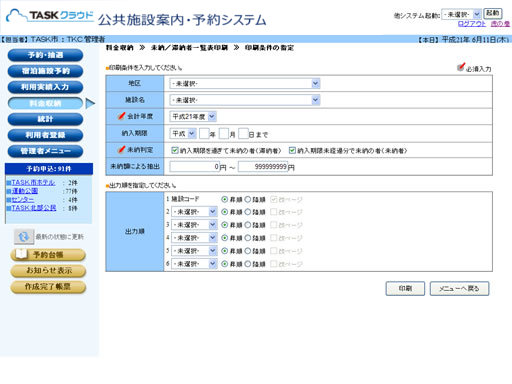Click the 納入期限 month input field
Screen dimensions: 512x384
[224, 134]
